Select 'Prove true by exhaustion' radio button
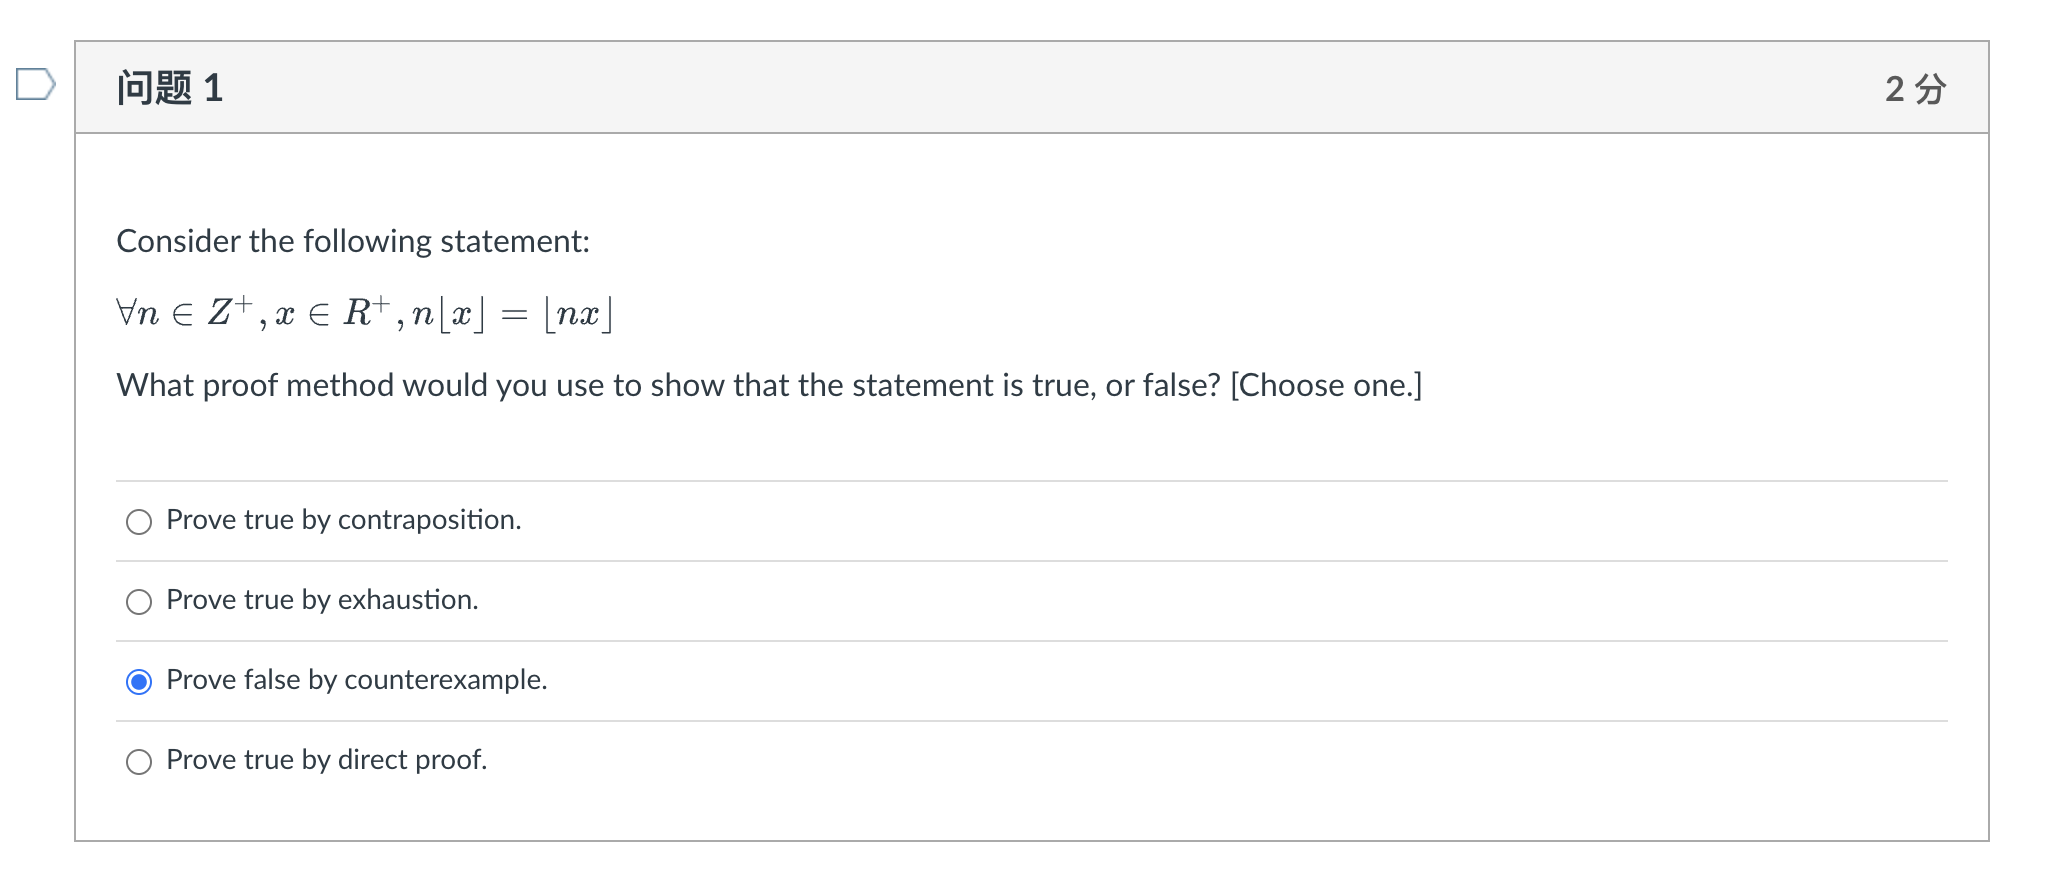Viewport: 2070px width, 888px height. point(139,601)
